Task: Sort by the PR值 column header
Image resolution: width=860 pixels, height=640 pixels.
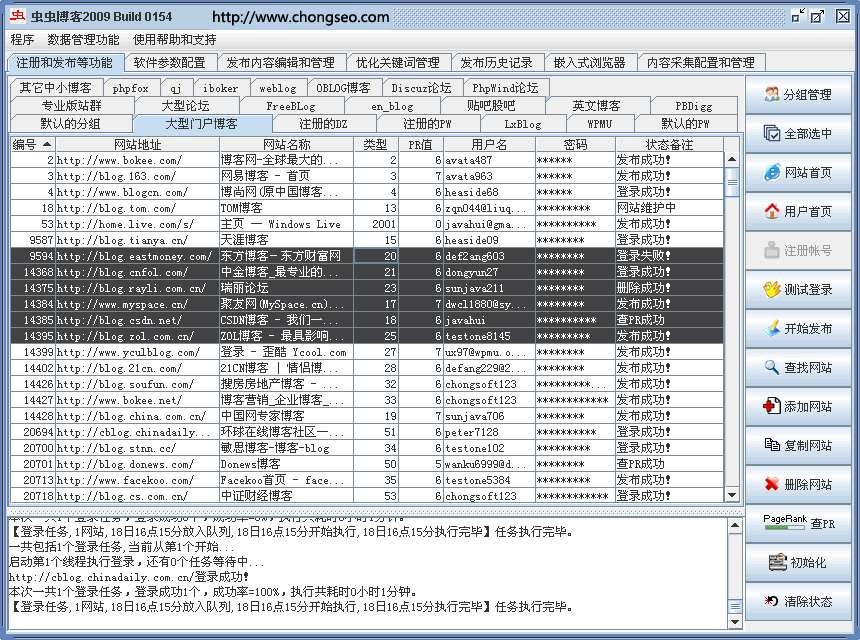Action: tap(420, 145)
